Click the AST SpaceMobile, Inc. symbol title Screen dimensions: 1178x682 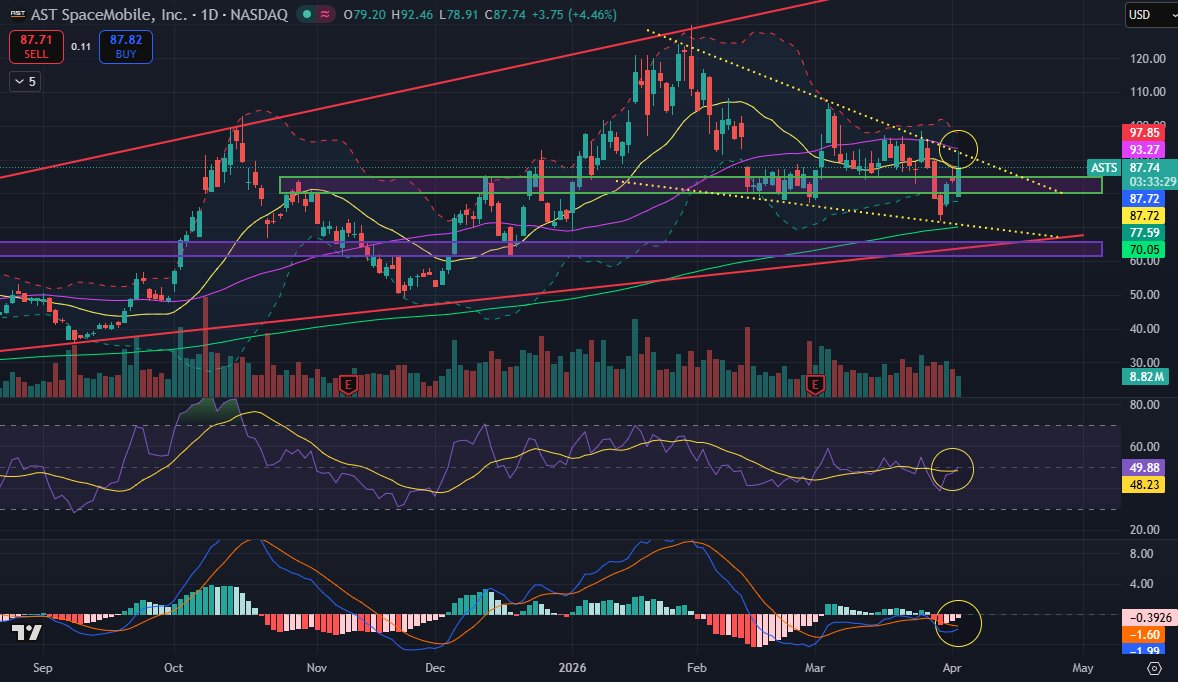pos(109,14)
